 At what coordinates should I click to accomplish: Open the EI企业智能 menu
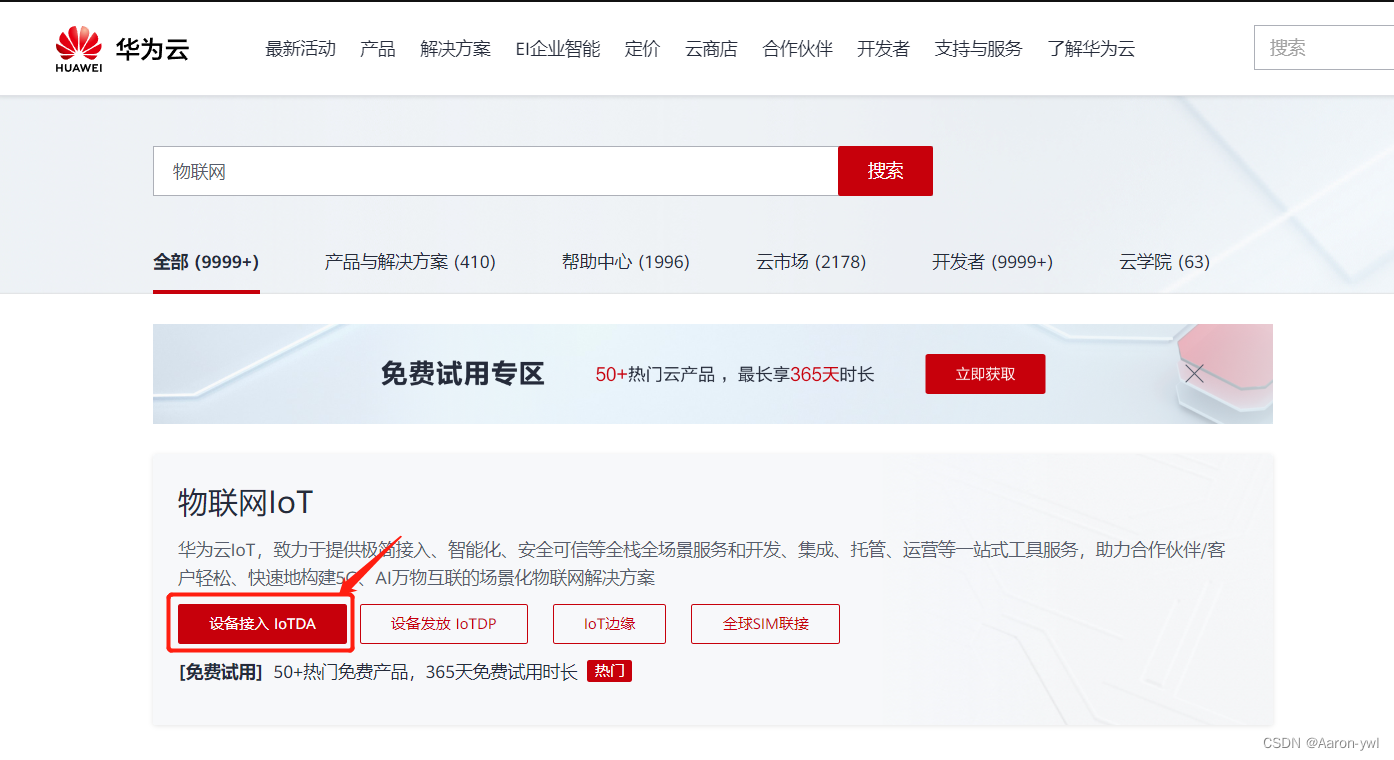tap(558, 49)
